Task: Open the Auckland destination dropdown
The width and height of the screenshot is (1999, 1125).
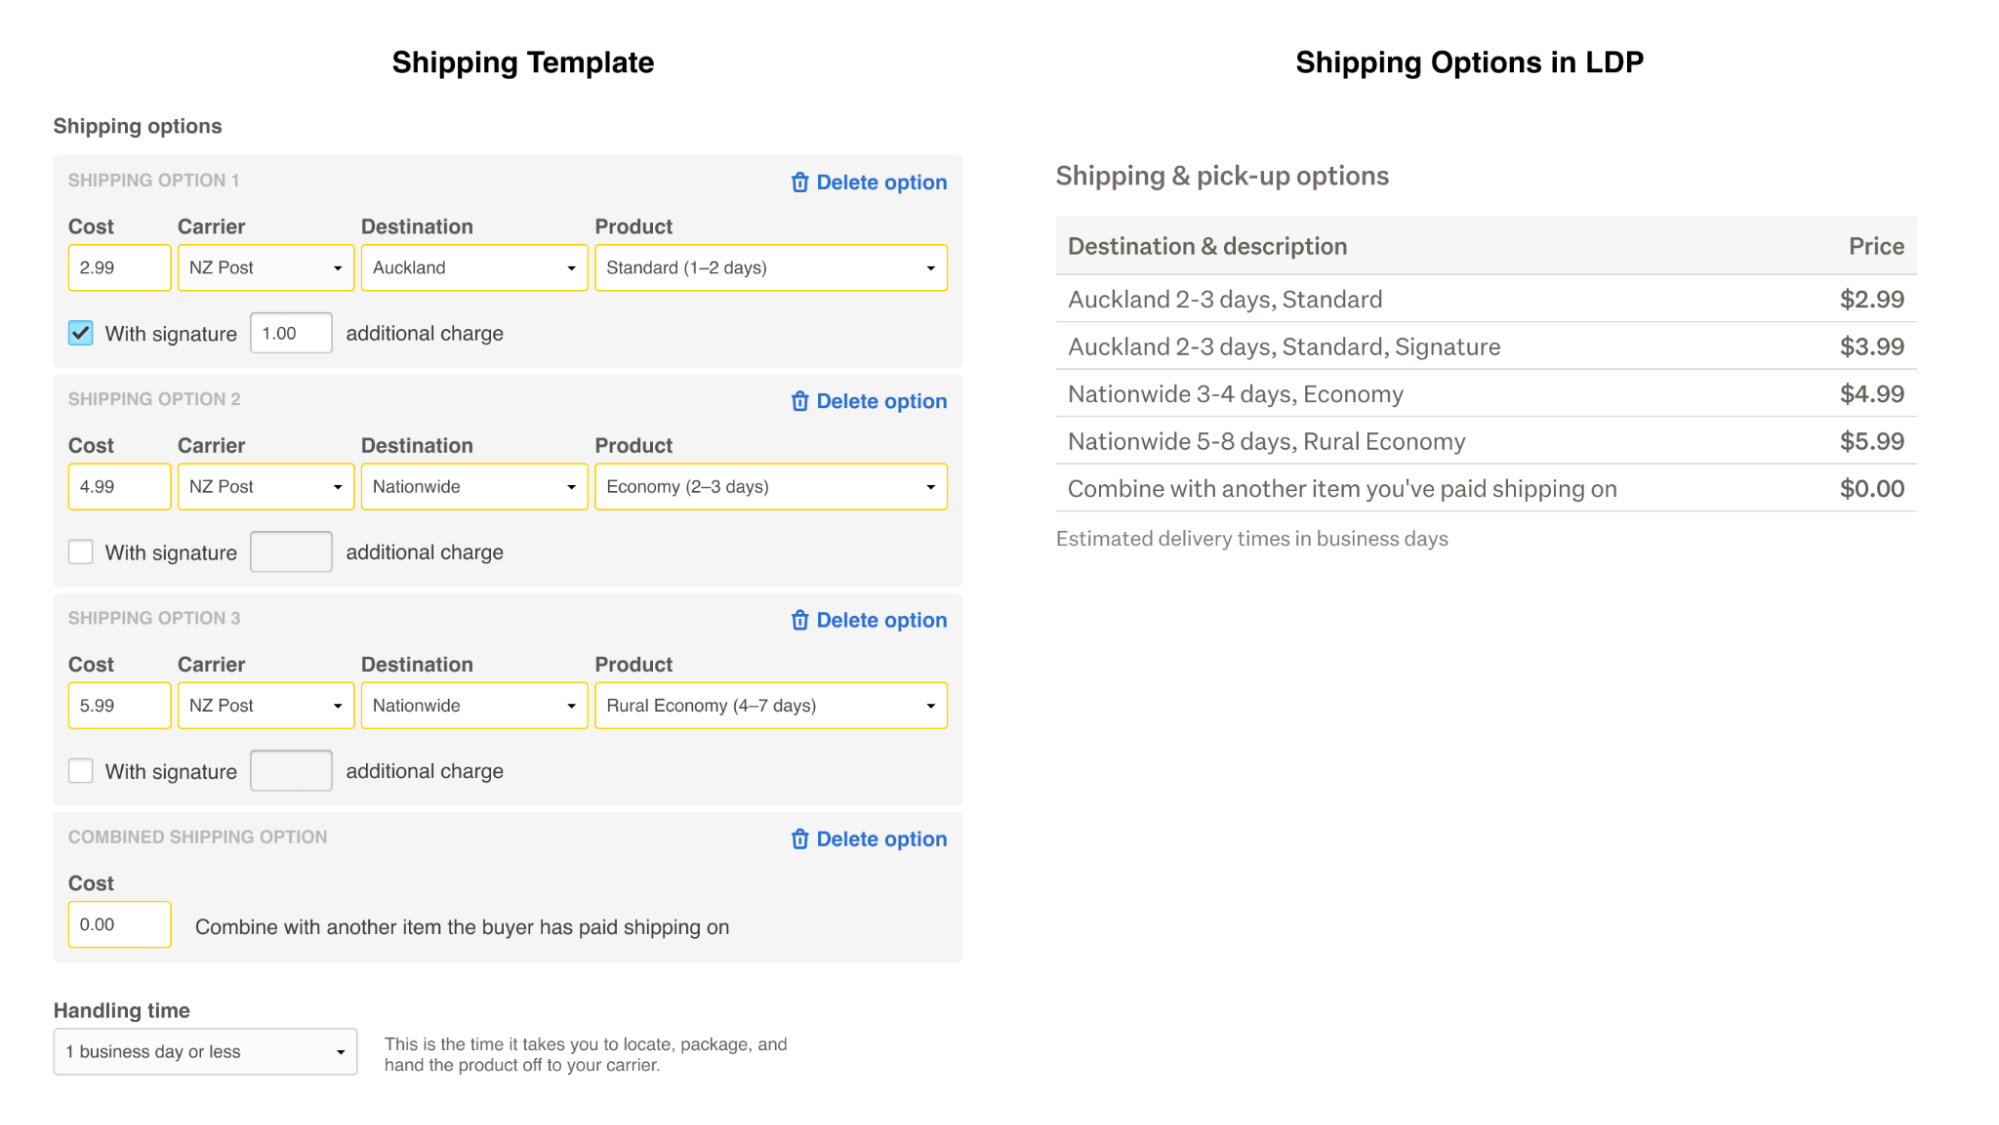Action: pyautogui.click(x=474, y=267)
